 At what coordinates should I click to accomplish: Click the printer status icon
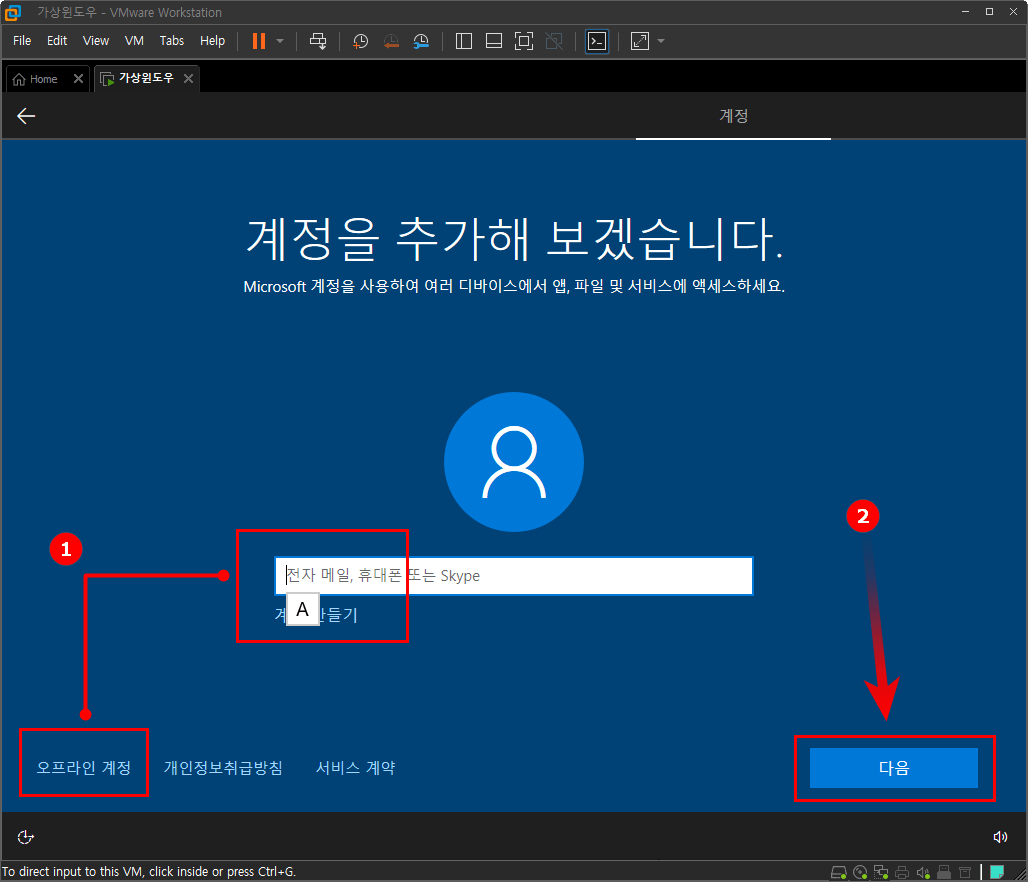(x=902, y=872)
